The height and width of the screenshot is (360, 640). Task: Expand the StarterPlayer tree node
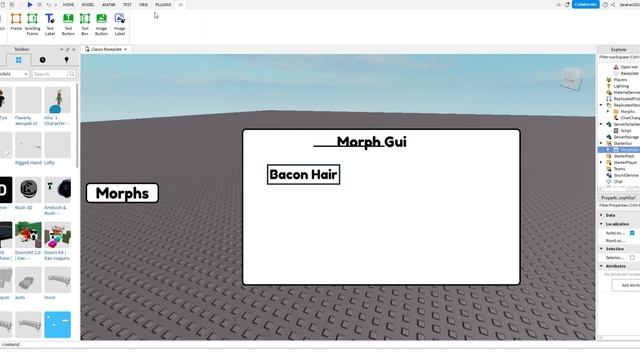[x=601, y=162]
